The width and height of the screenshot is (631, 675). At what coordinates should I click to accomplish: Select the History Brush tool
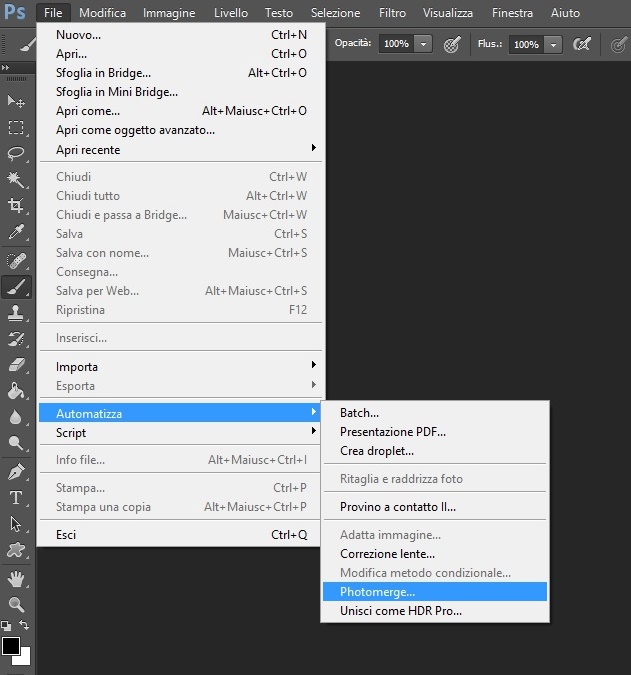(16, 339)
